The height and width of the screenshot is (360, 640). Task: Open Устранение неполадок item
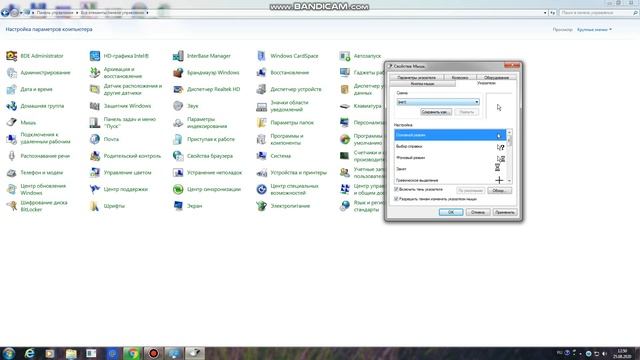pyautogui.click(x=207, y=173)
